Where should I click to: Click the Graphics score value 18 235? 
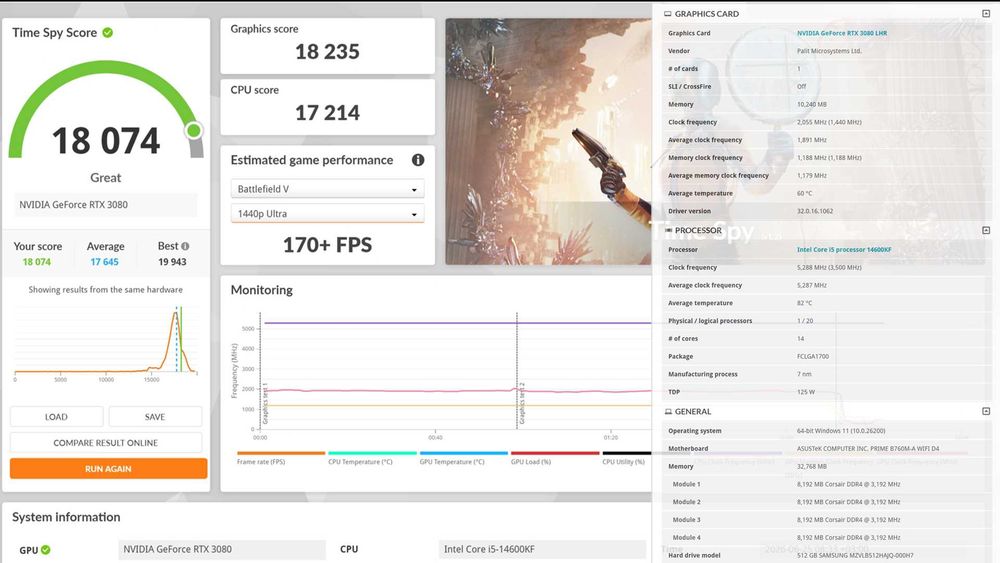tap(327, 52)
